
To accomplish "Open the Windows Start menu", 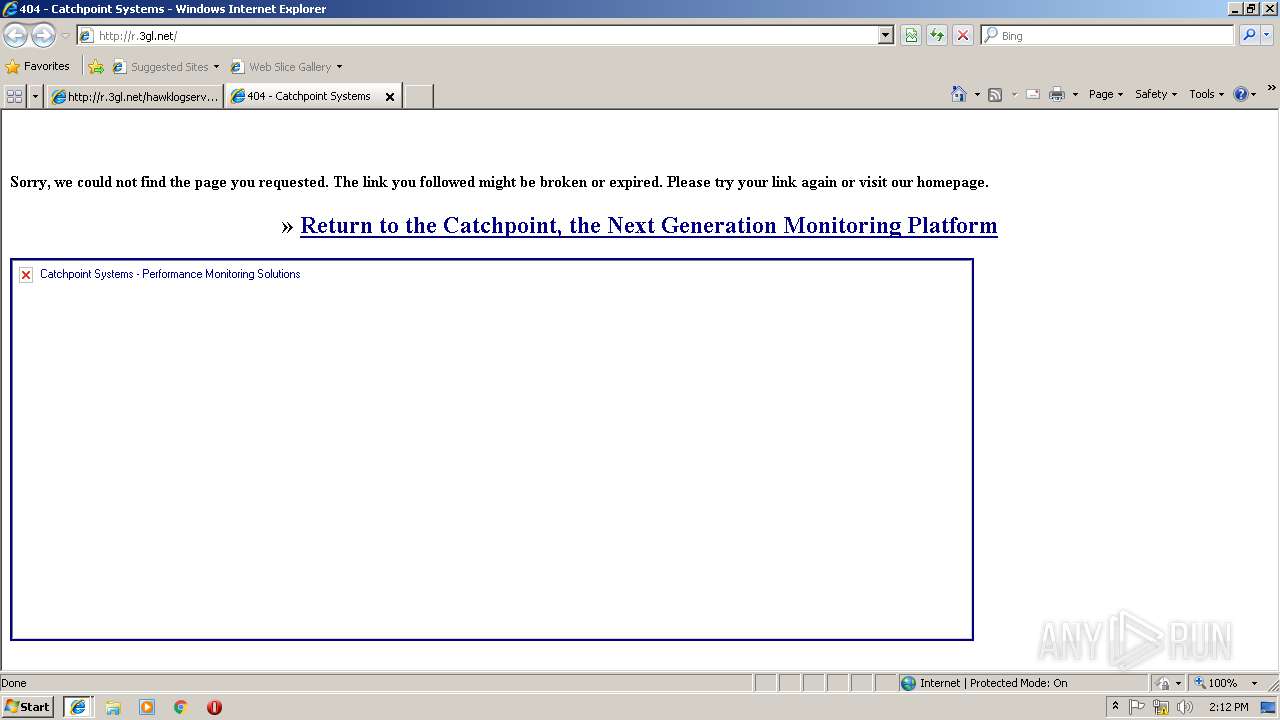I will 28,706.
